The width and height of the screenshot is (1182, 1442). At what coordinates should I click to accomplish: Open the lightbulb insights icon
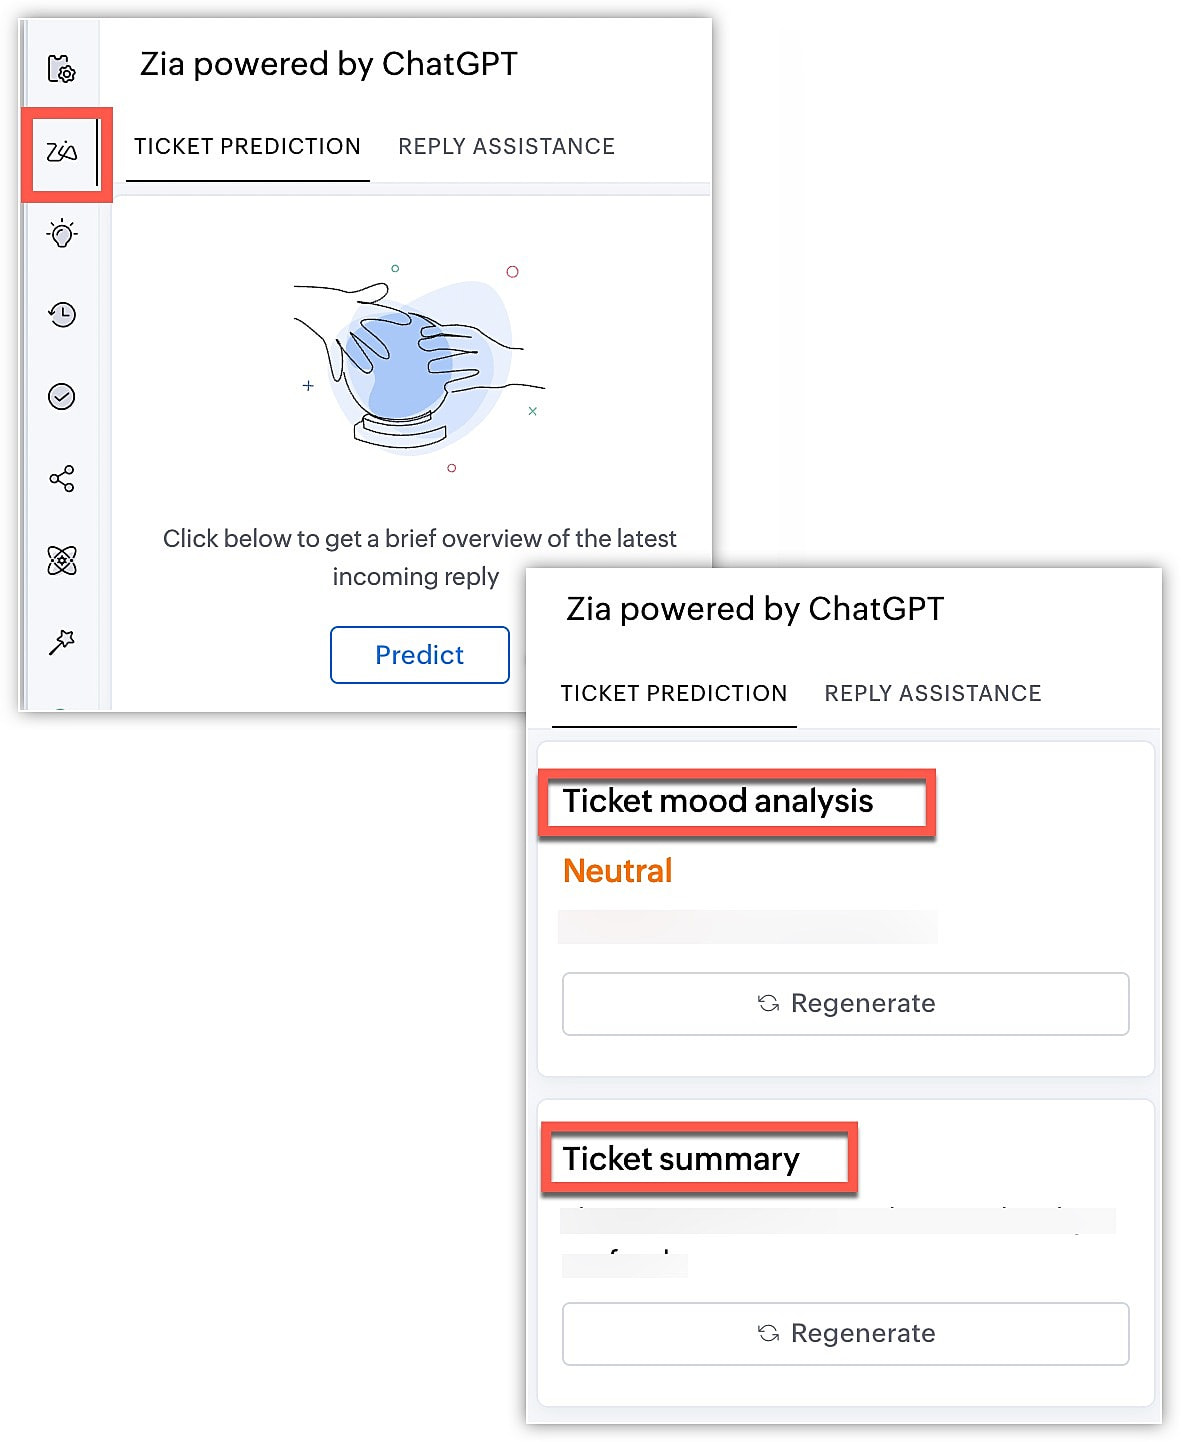[62, 234]
